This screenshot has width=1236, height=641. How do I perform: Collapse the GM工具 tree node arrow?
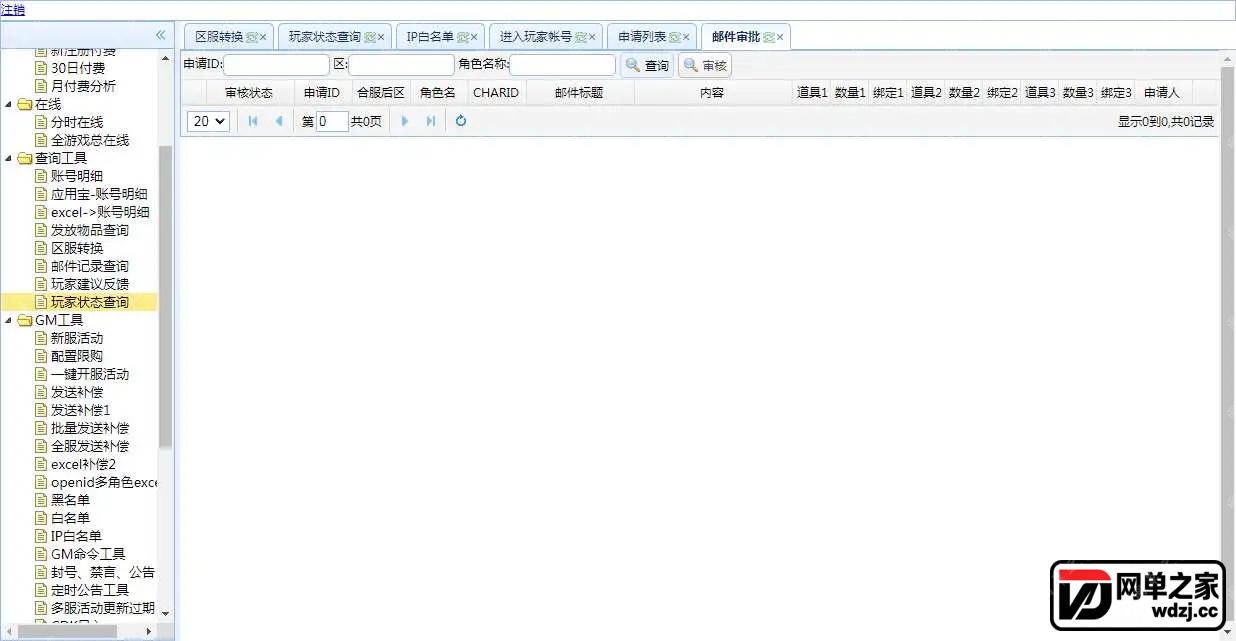(9, 320)
